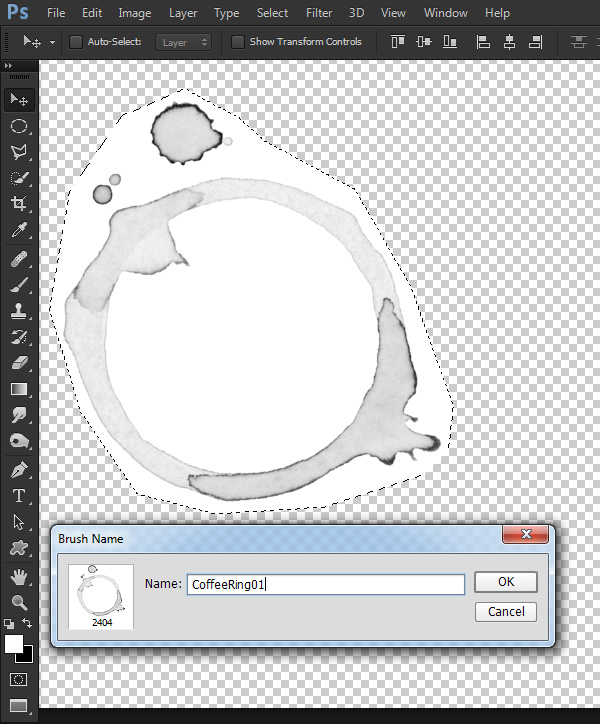600x724 pixels.
Task: Cancel the Brush Name dialog
Action: (x=506, y=612)
